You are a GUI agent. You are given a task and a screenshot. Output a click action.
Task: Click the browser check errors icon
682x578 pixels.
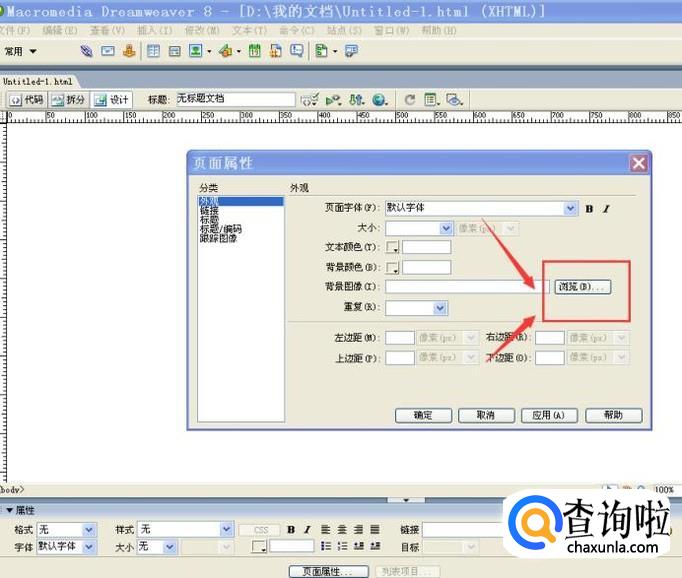(x=310, y=100)
